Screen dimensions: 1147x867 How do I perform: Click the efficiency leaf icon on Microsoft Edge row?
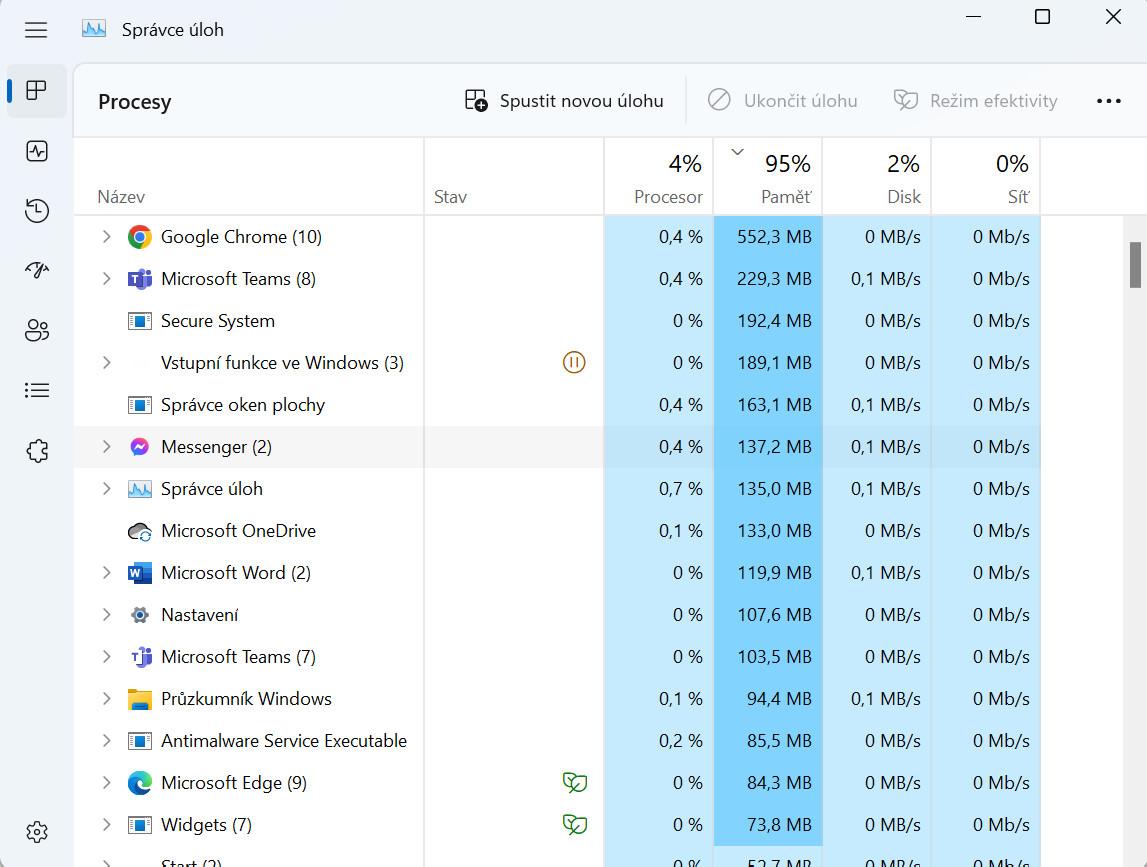coord(575,783)
